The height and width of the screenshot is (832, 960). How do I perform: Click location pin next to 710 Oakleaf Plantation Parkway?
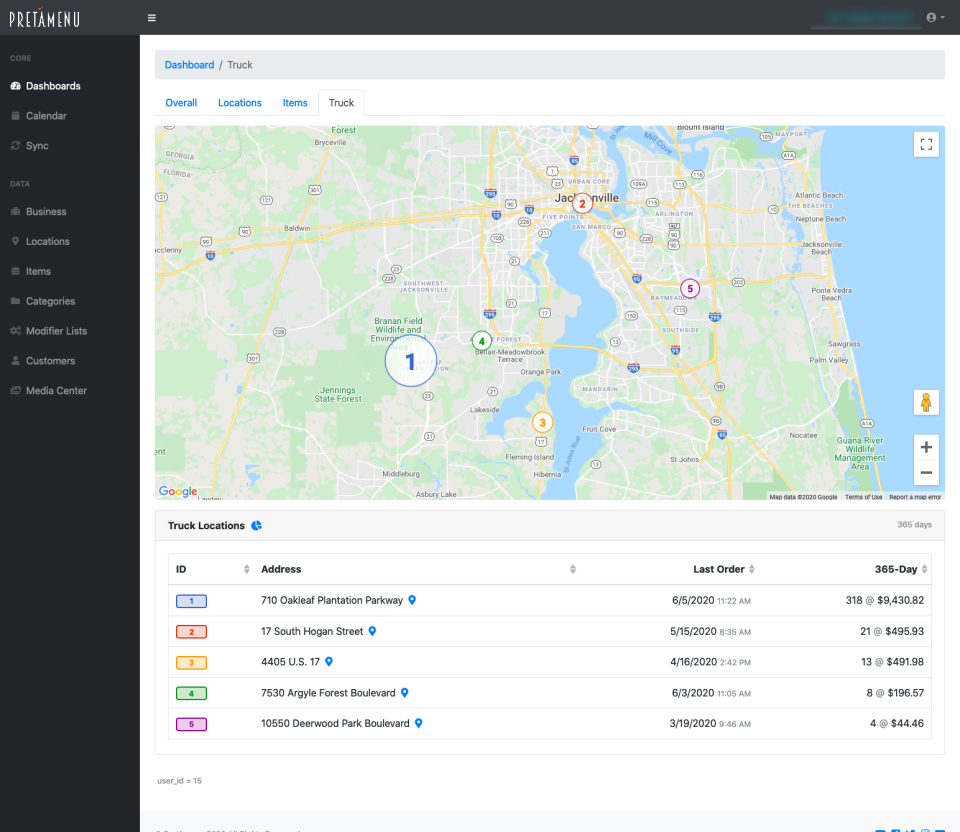point(412,601)
